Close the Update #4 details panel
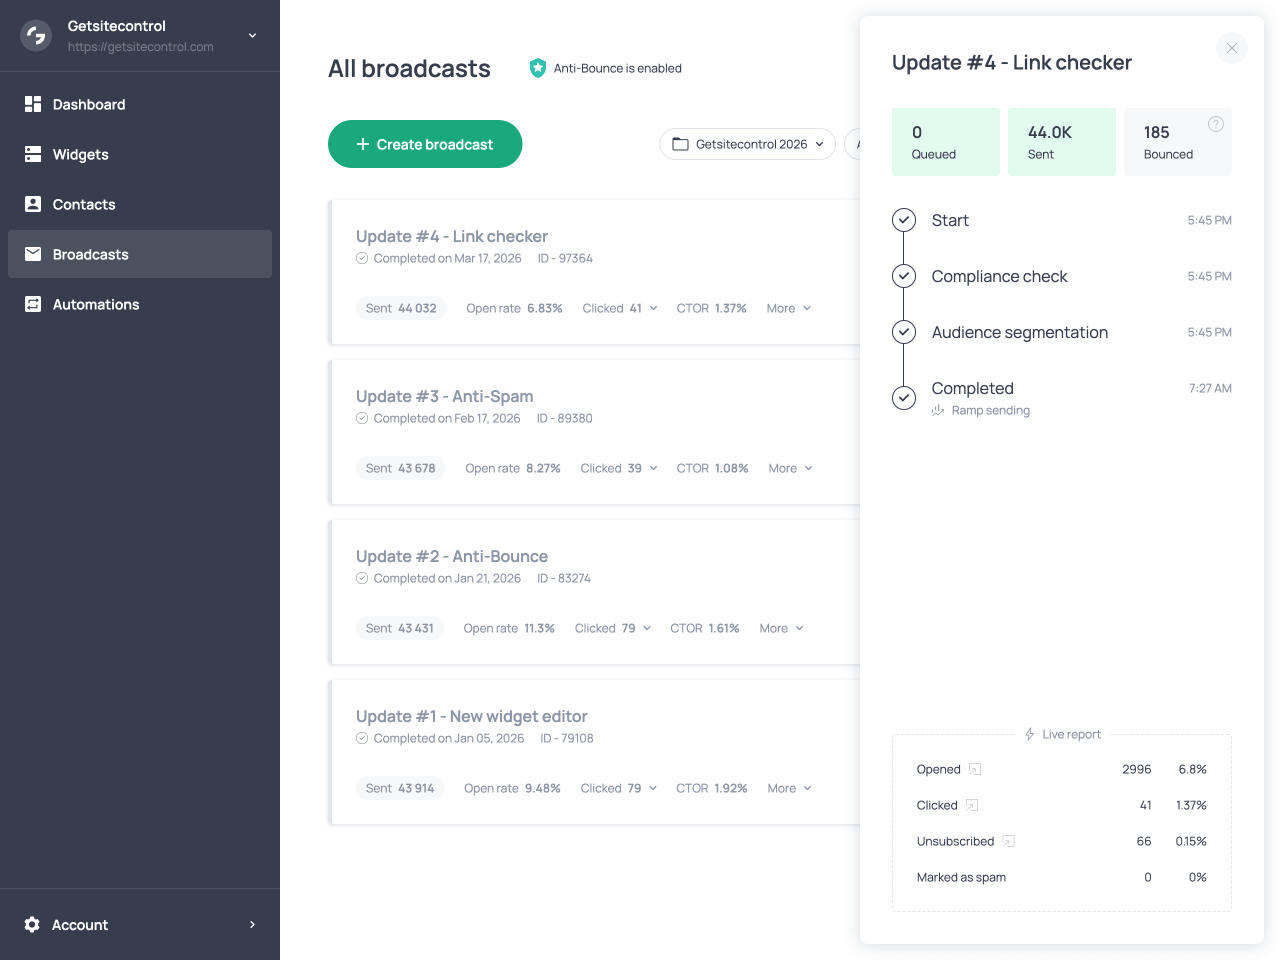This screenshot has width=1280, height=960. pyautogui.click(x=1231, y=48)
